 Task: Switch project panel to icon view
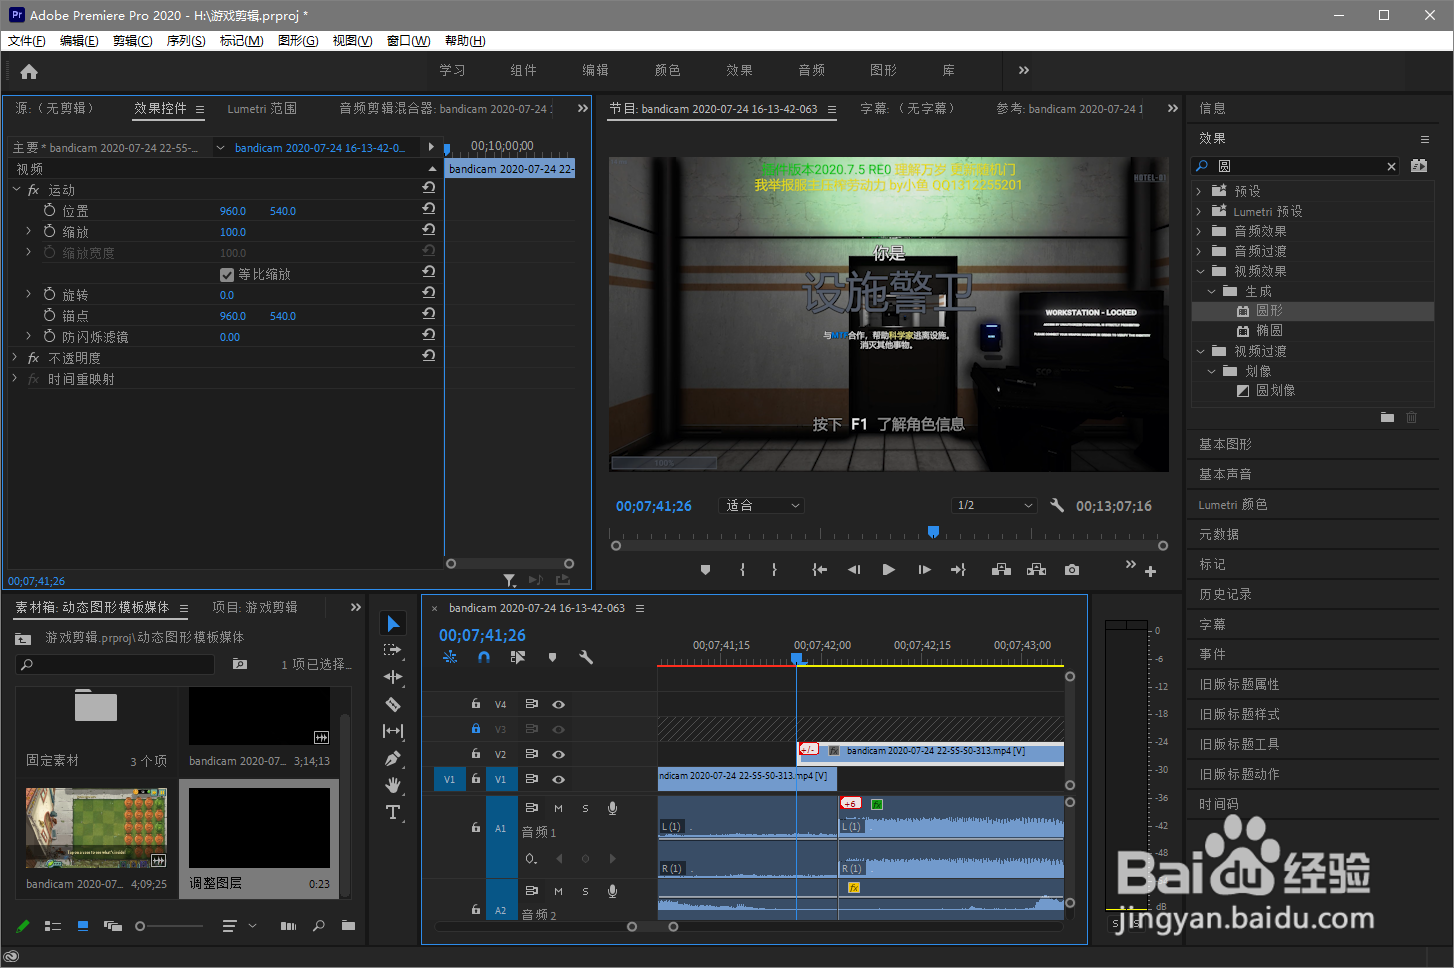[83, 926]
